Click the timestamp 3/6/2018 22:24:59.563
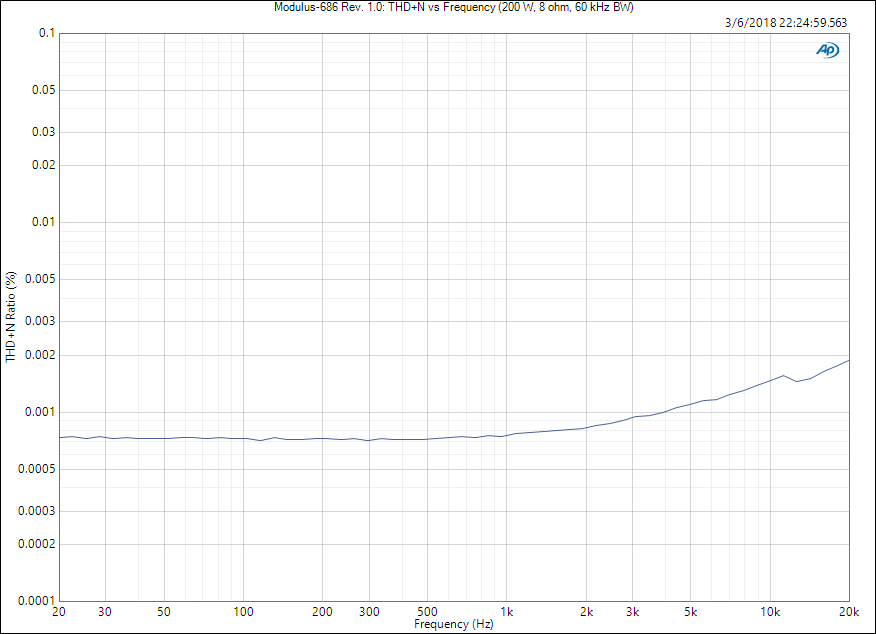 coord(786,23)
